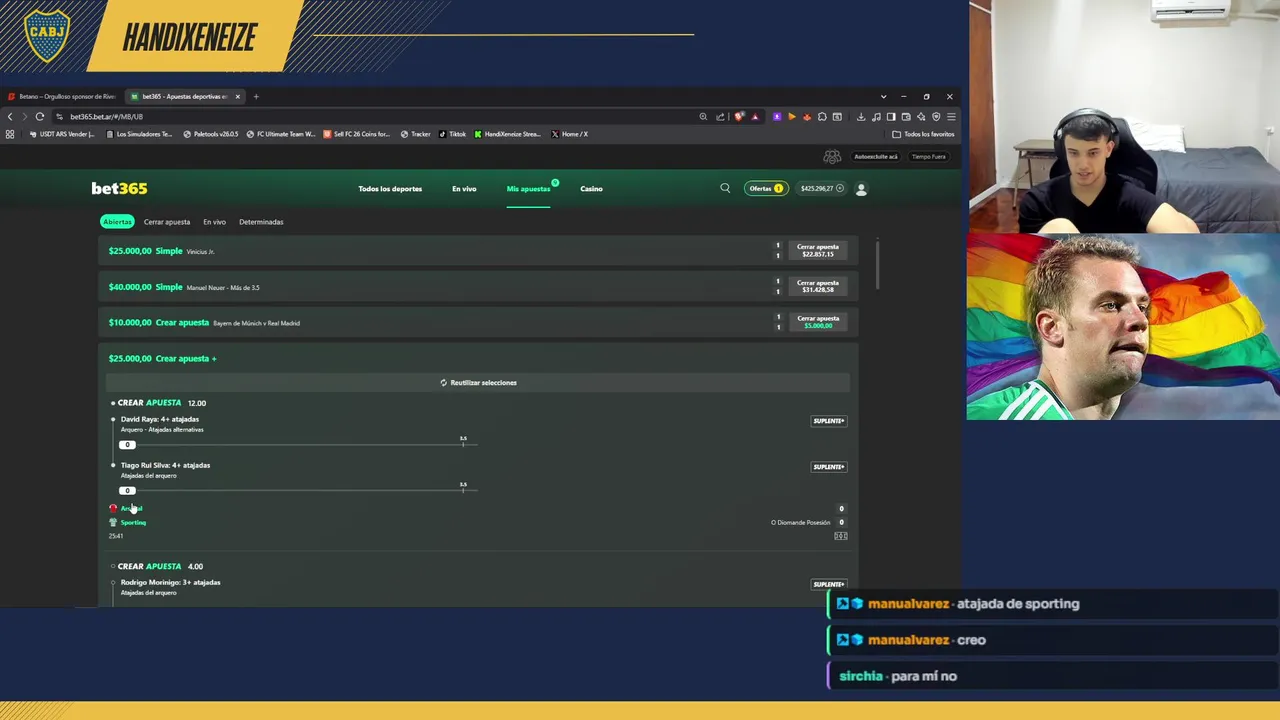Click 'Rodrigo Morinigo: 3+ atajadas' selection
The image size is (1280, 720).
tap(170, 582)
